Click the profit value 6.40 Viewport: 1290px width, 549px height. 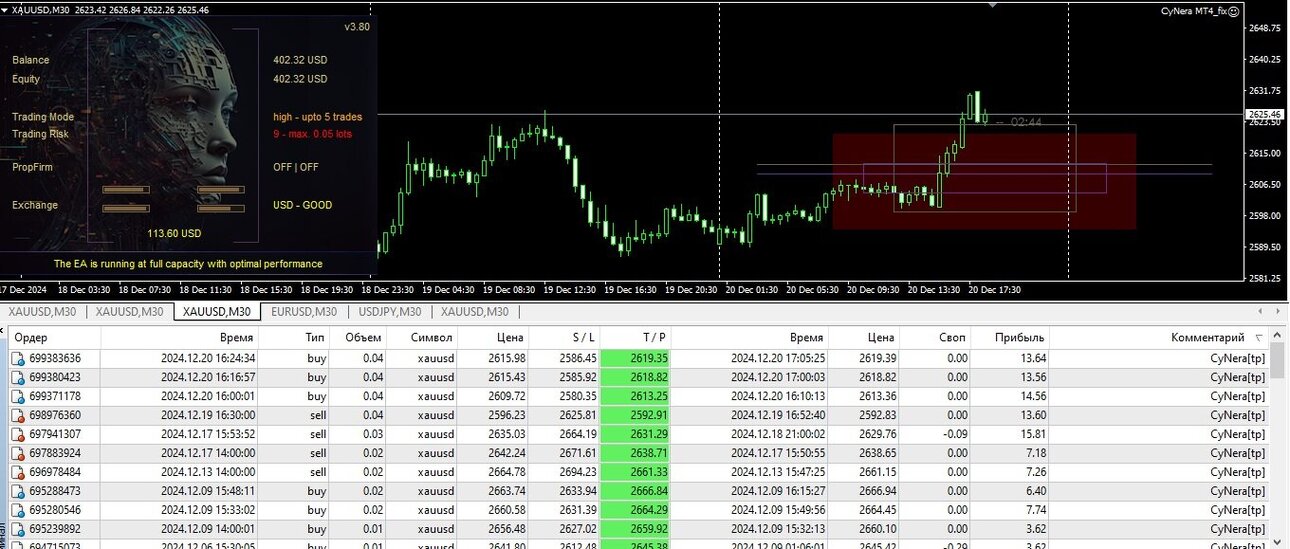coord(1034,491)
